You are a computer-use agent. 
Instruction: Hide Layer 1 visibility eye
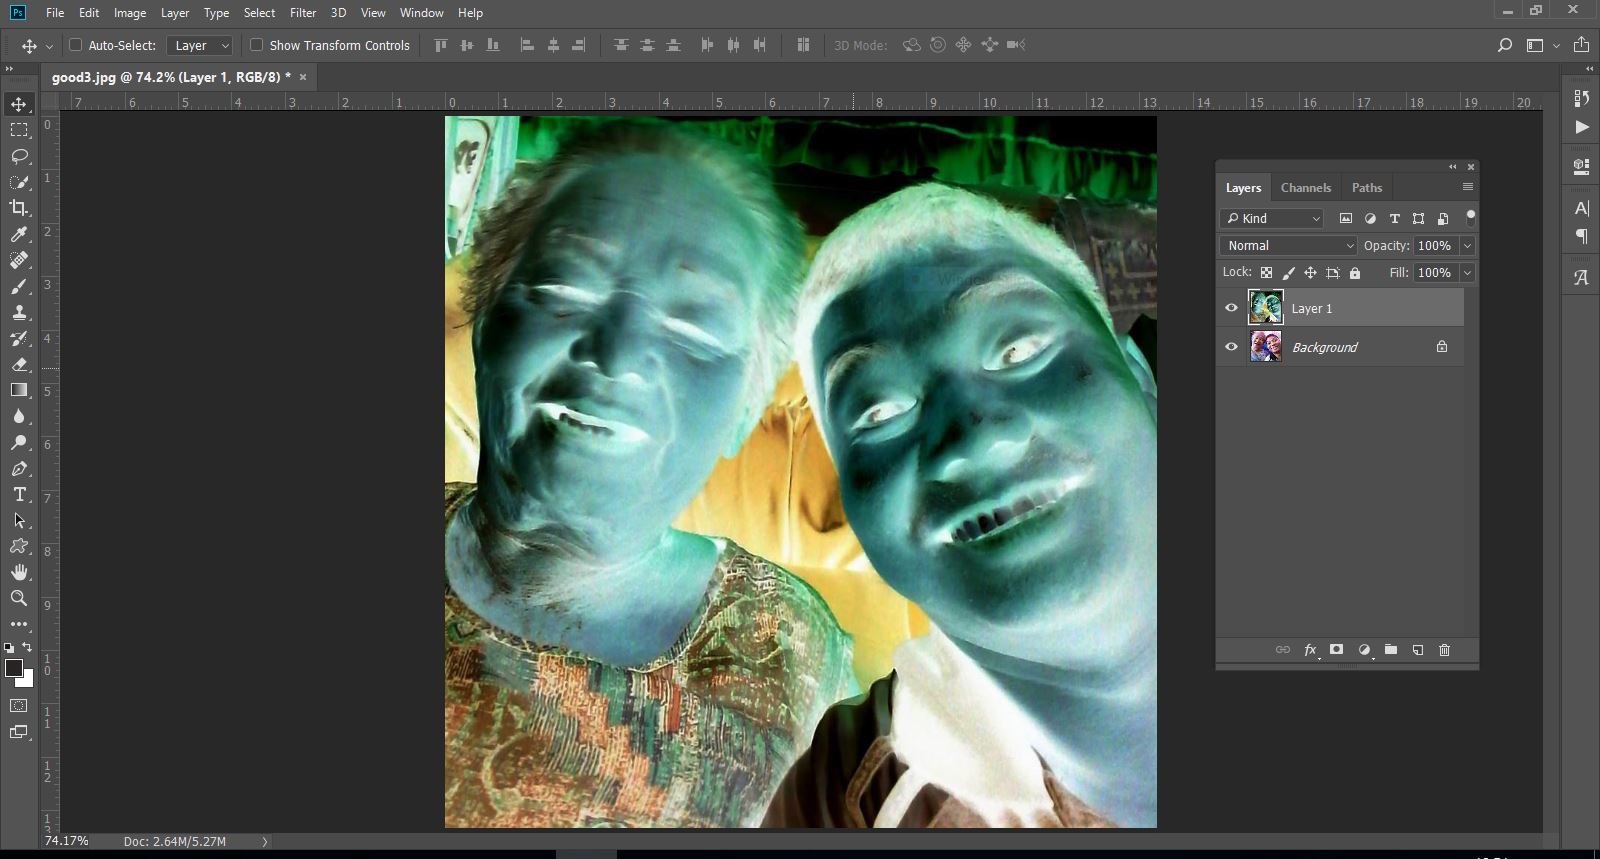click(x=1231, y=308)
